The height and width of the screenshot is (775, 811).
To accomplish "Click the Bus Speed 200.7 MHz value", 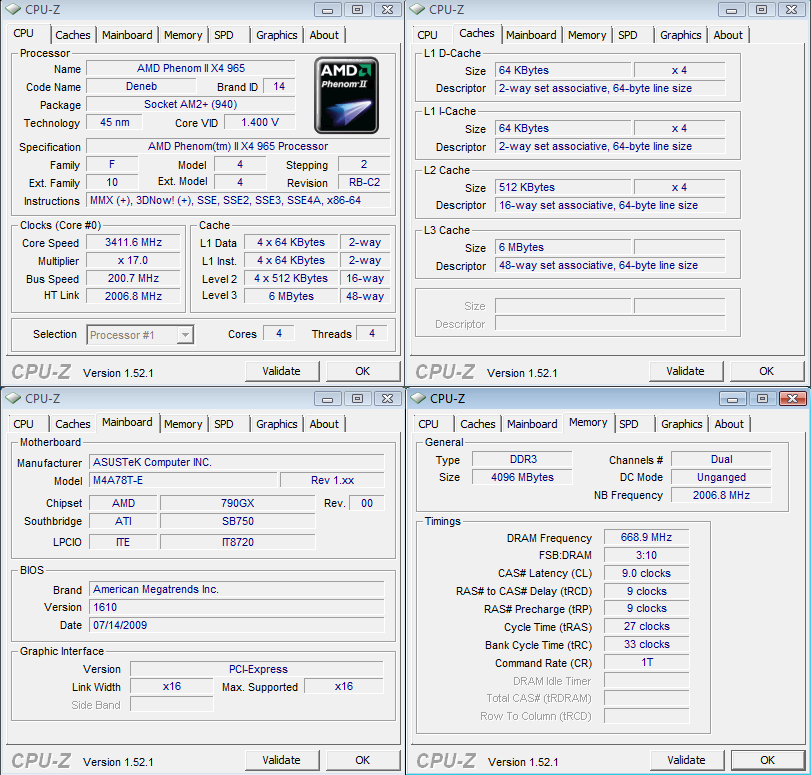I will click(x=133, y=278).
